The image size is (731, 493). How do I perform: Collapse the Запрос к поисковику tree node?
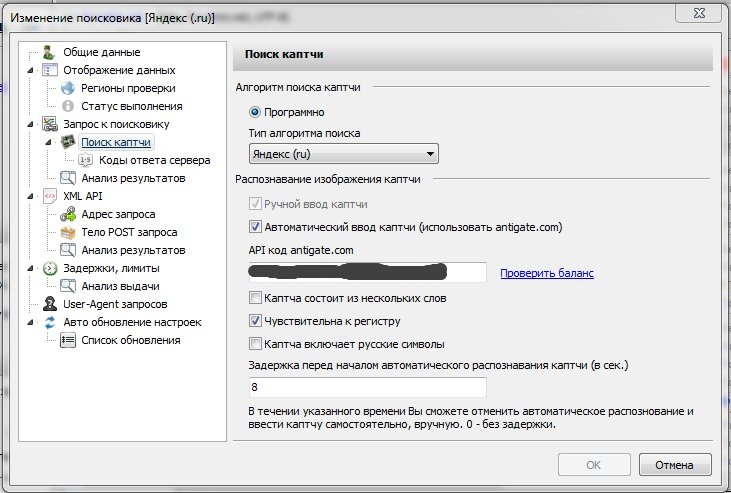tap(32, 124)
